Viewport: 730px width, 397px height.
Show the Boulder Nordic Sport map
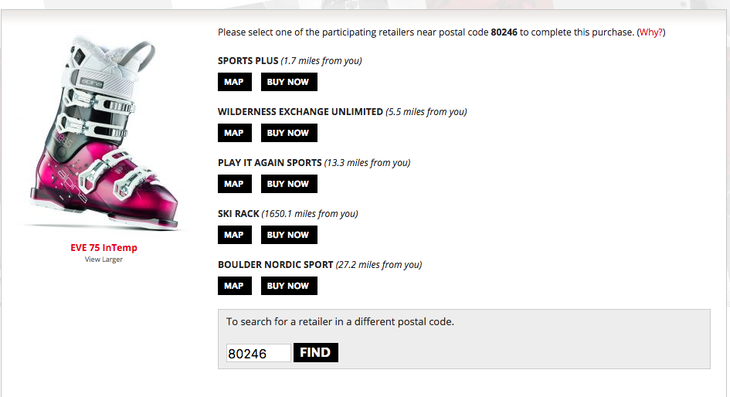235,286
